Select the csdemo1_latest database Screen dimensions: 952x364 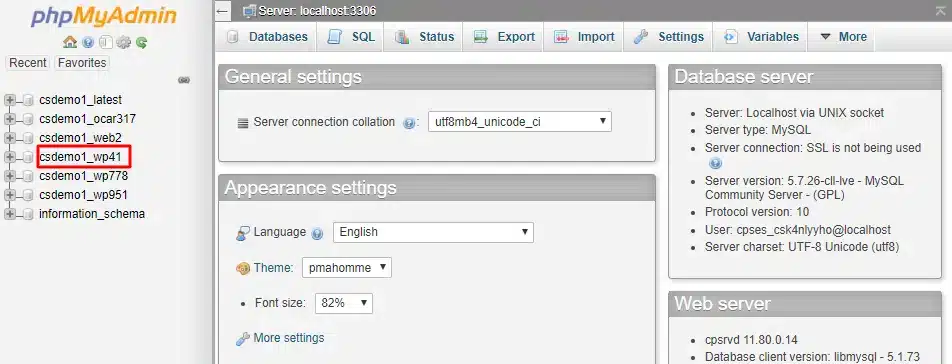click(x=80, y=100)
